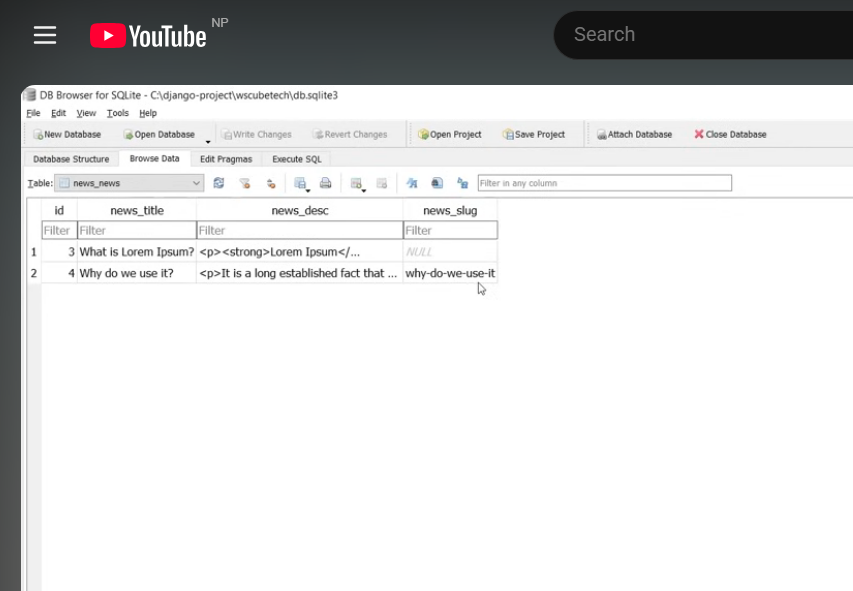Focus the news_desc column Filter box

(x=300, y=230)
